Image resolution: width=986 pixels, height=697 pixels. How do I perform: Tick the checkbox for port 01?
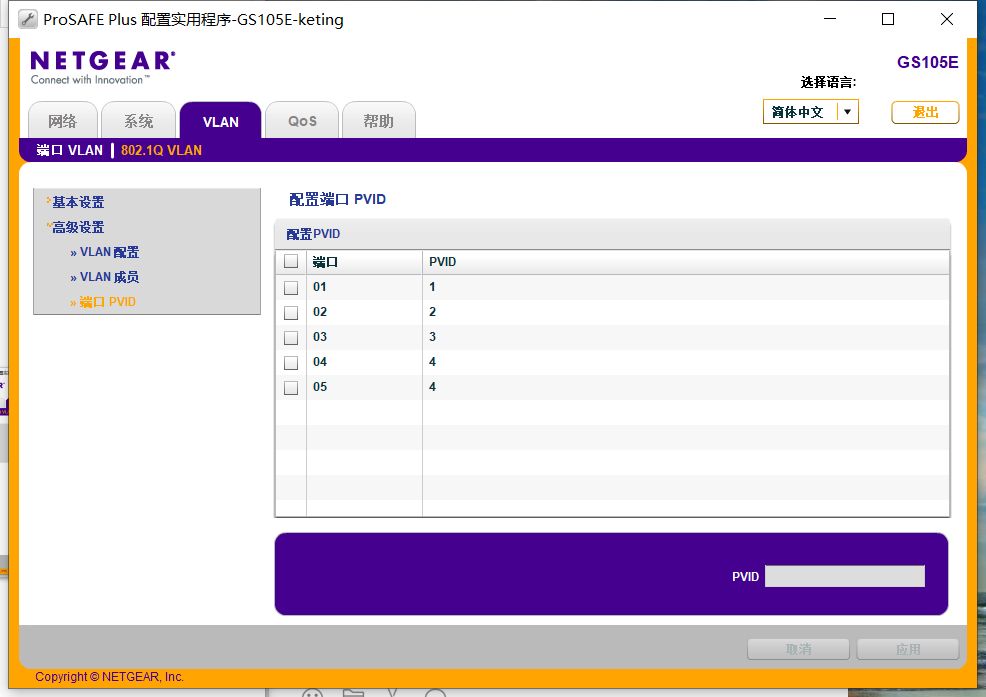pyautogui.click(x=291, y=287)
